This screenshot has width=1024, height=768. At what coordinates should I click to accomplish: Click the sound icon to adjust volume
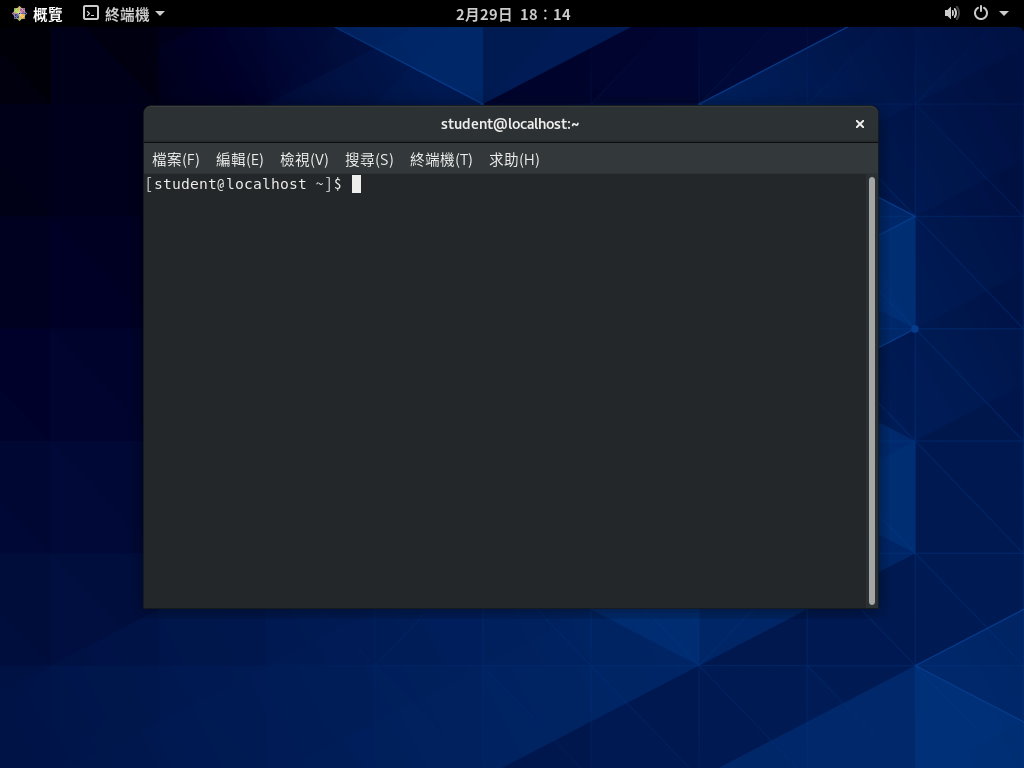point(950,13)
